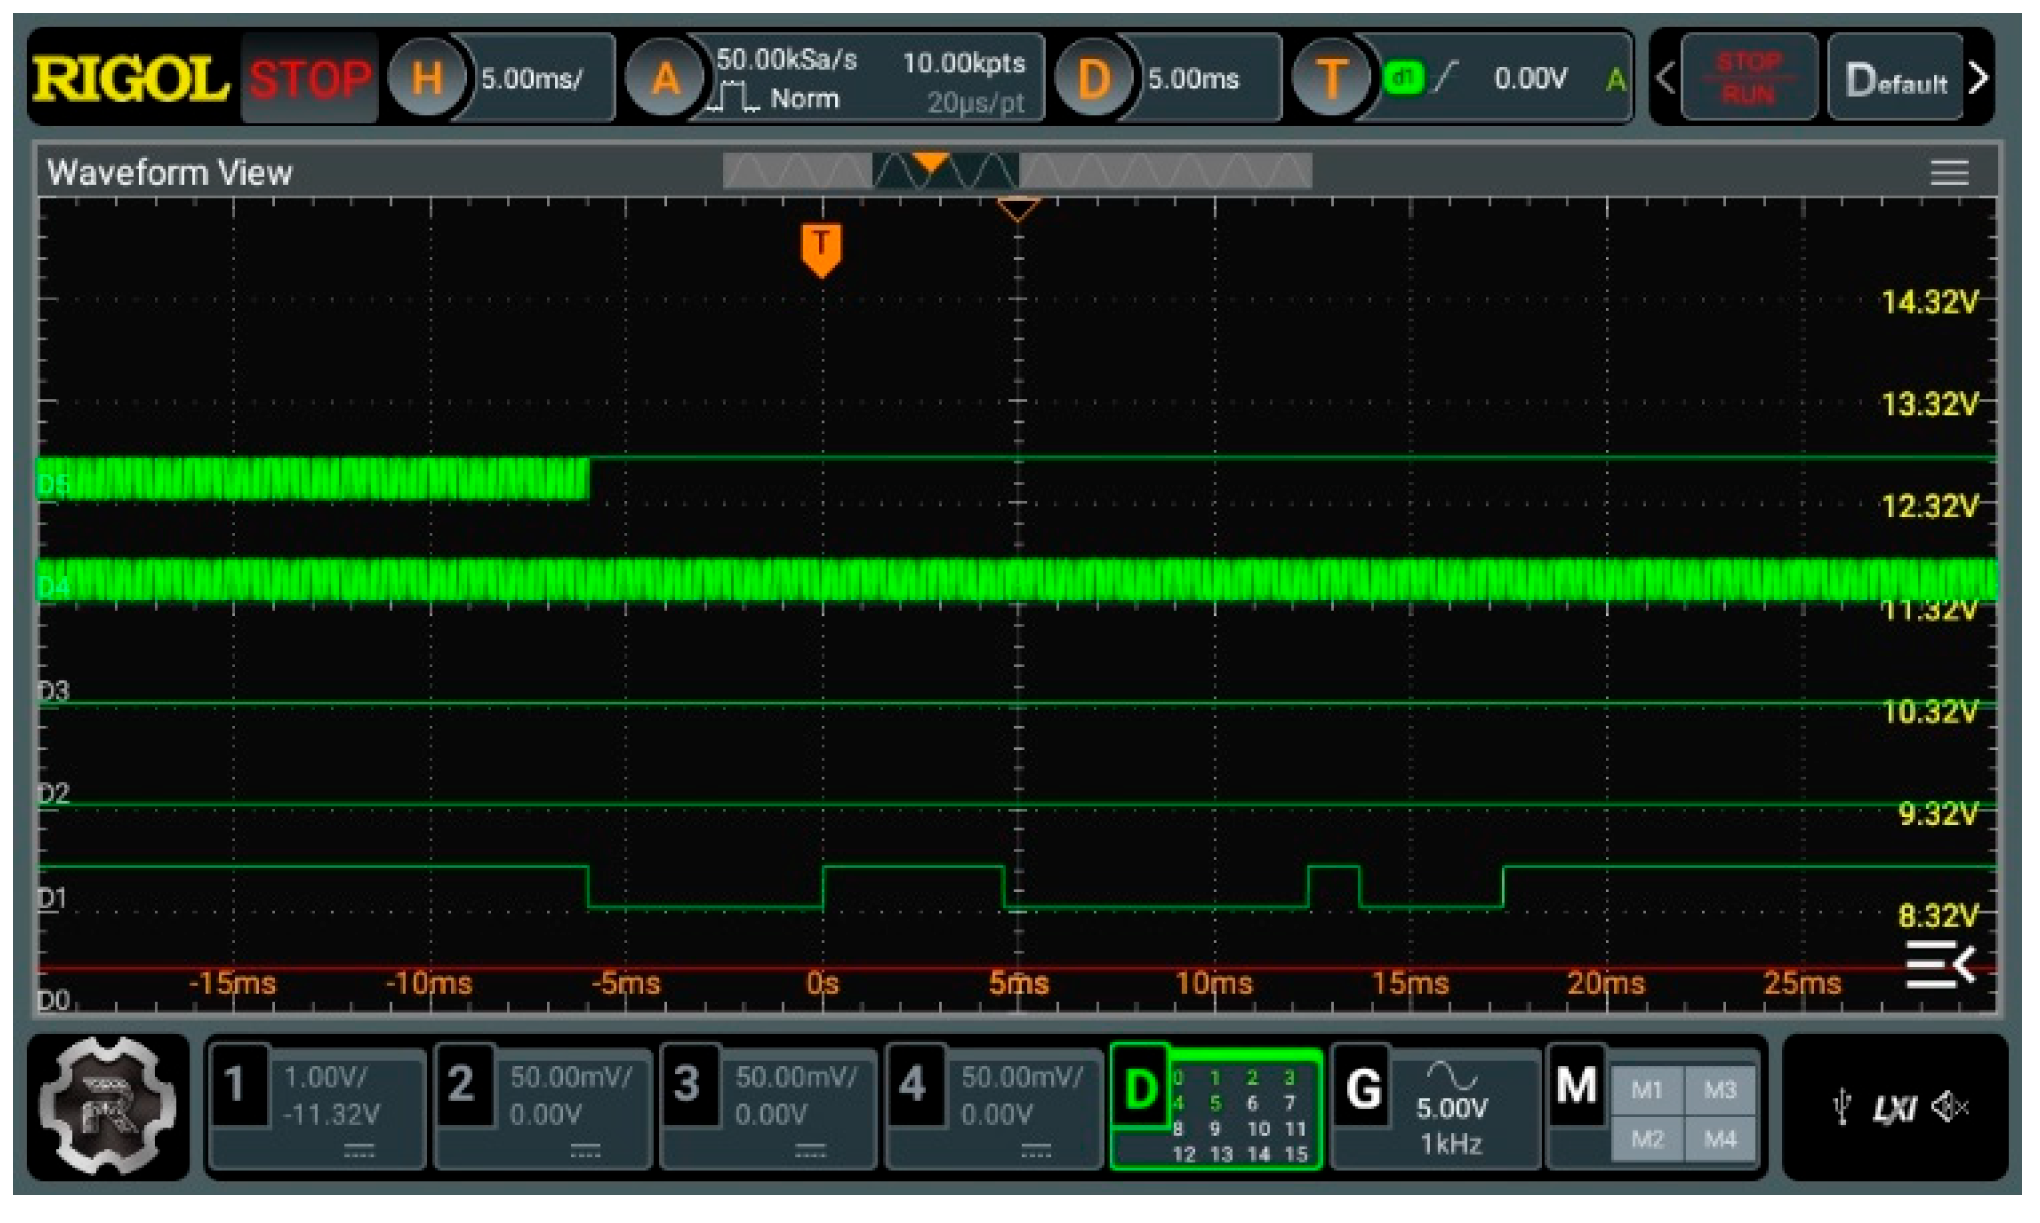This screenshot has height=1223, width=2040.
Task: Click the Rigol gear navigation icon
Action: pyautogui.click(x=108, y=1106)
